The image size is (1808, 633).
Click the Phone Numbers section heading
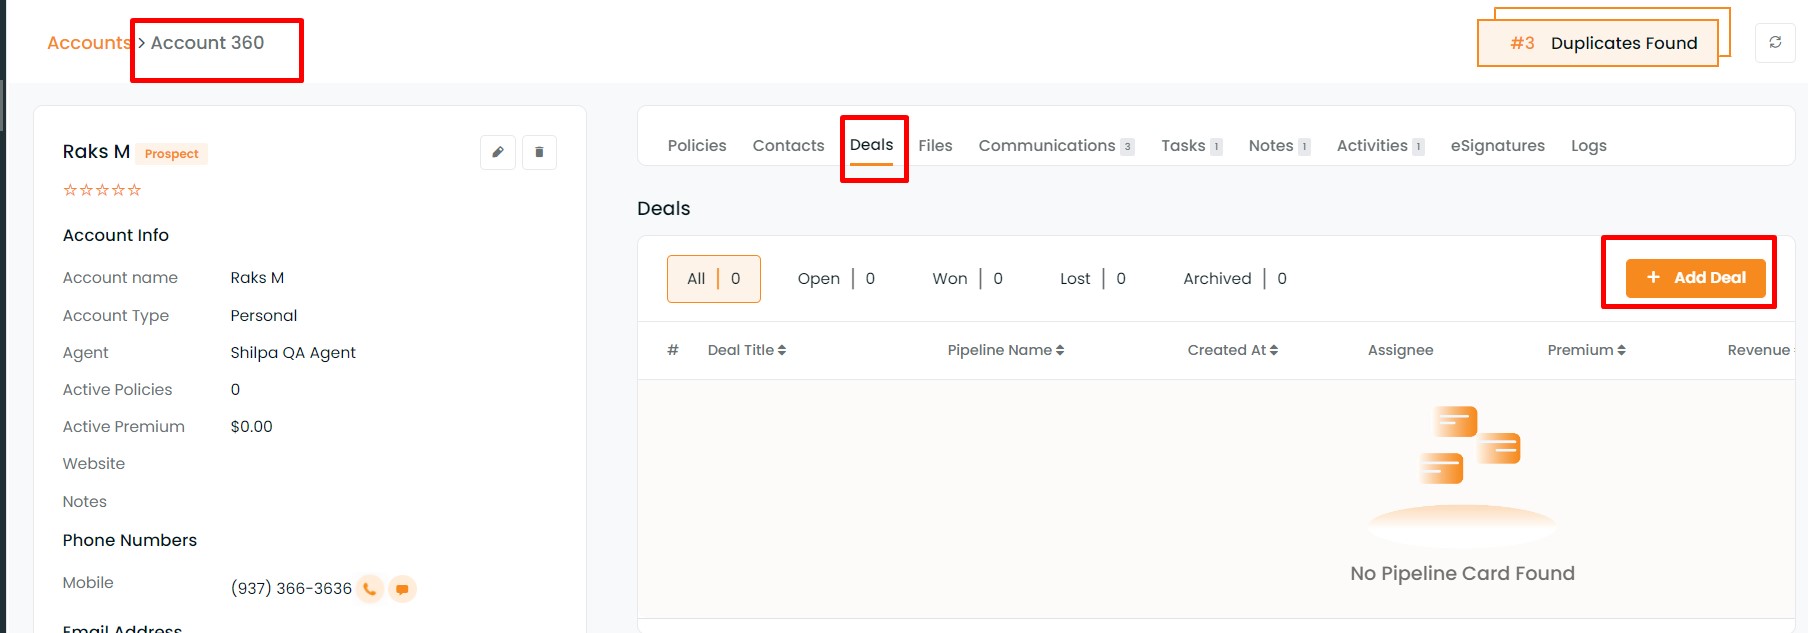(x=130, y=541)
